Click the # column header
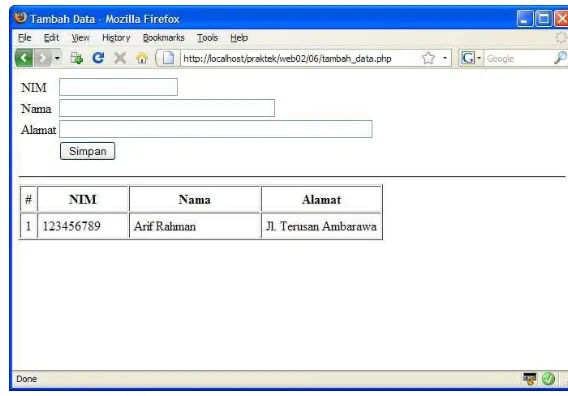 click(x=29, y=199)
